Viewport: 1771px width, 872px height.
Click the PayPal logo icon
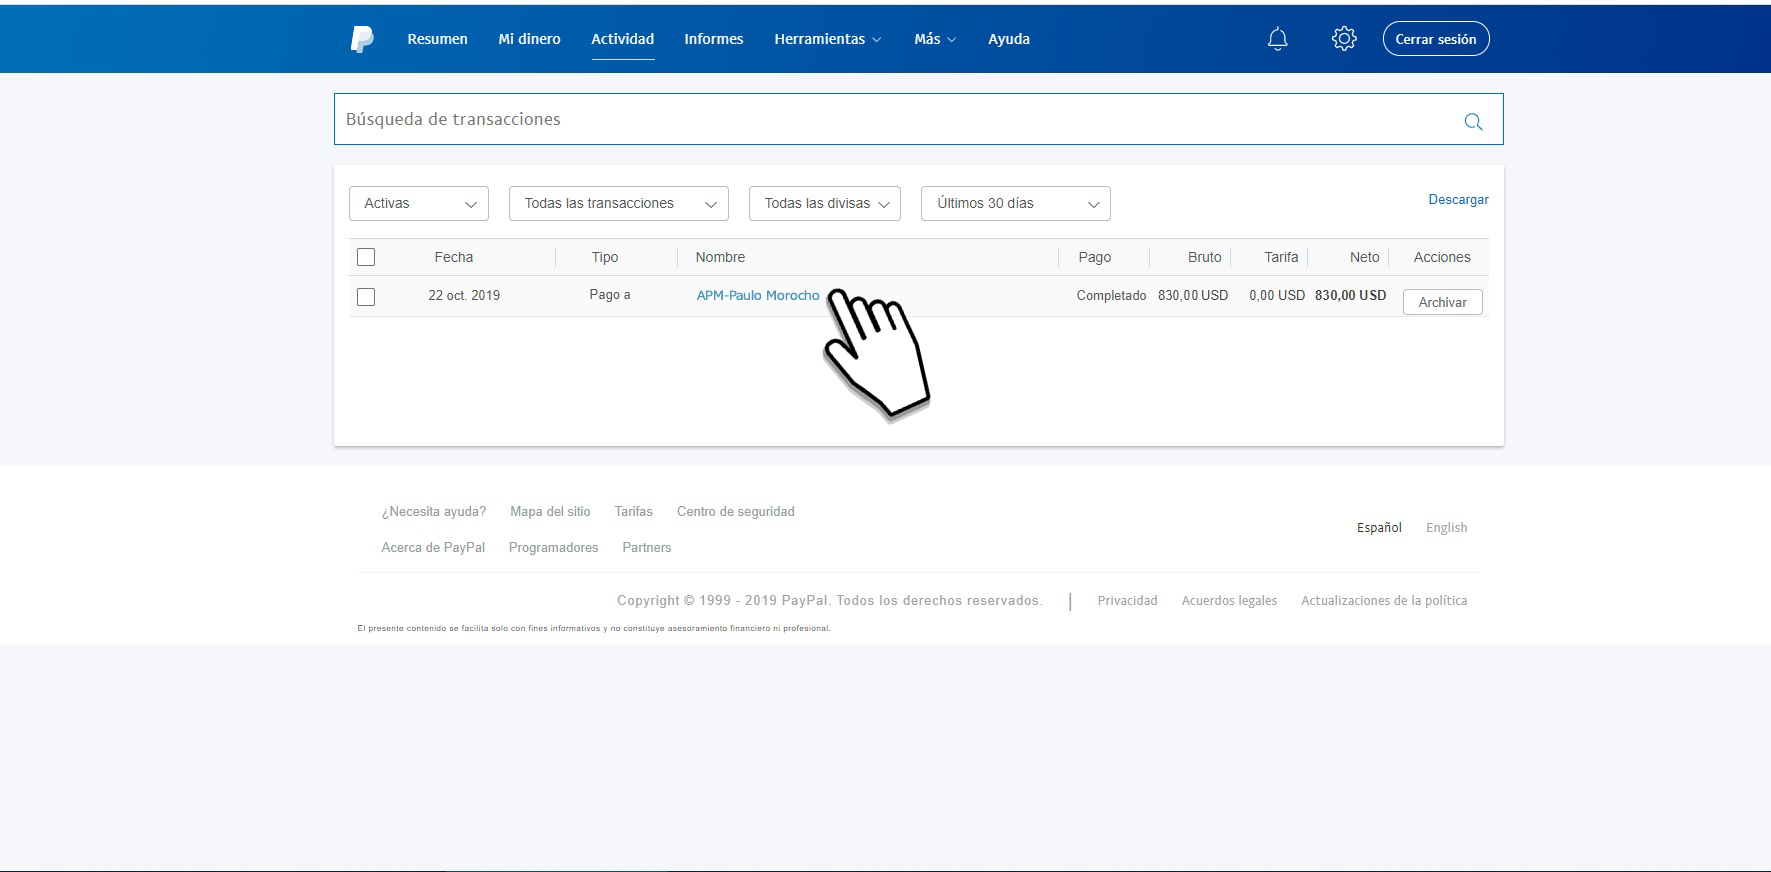click(362, 39)
